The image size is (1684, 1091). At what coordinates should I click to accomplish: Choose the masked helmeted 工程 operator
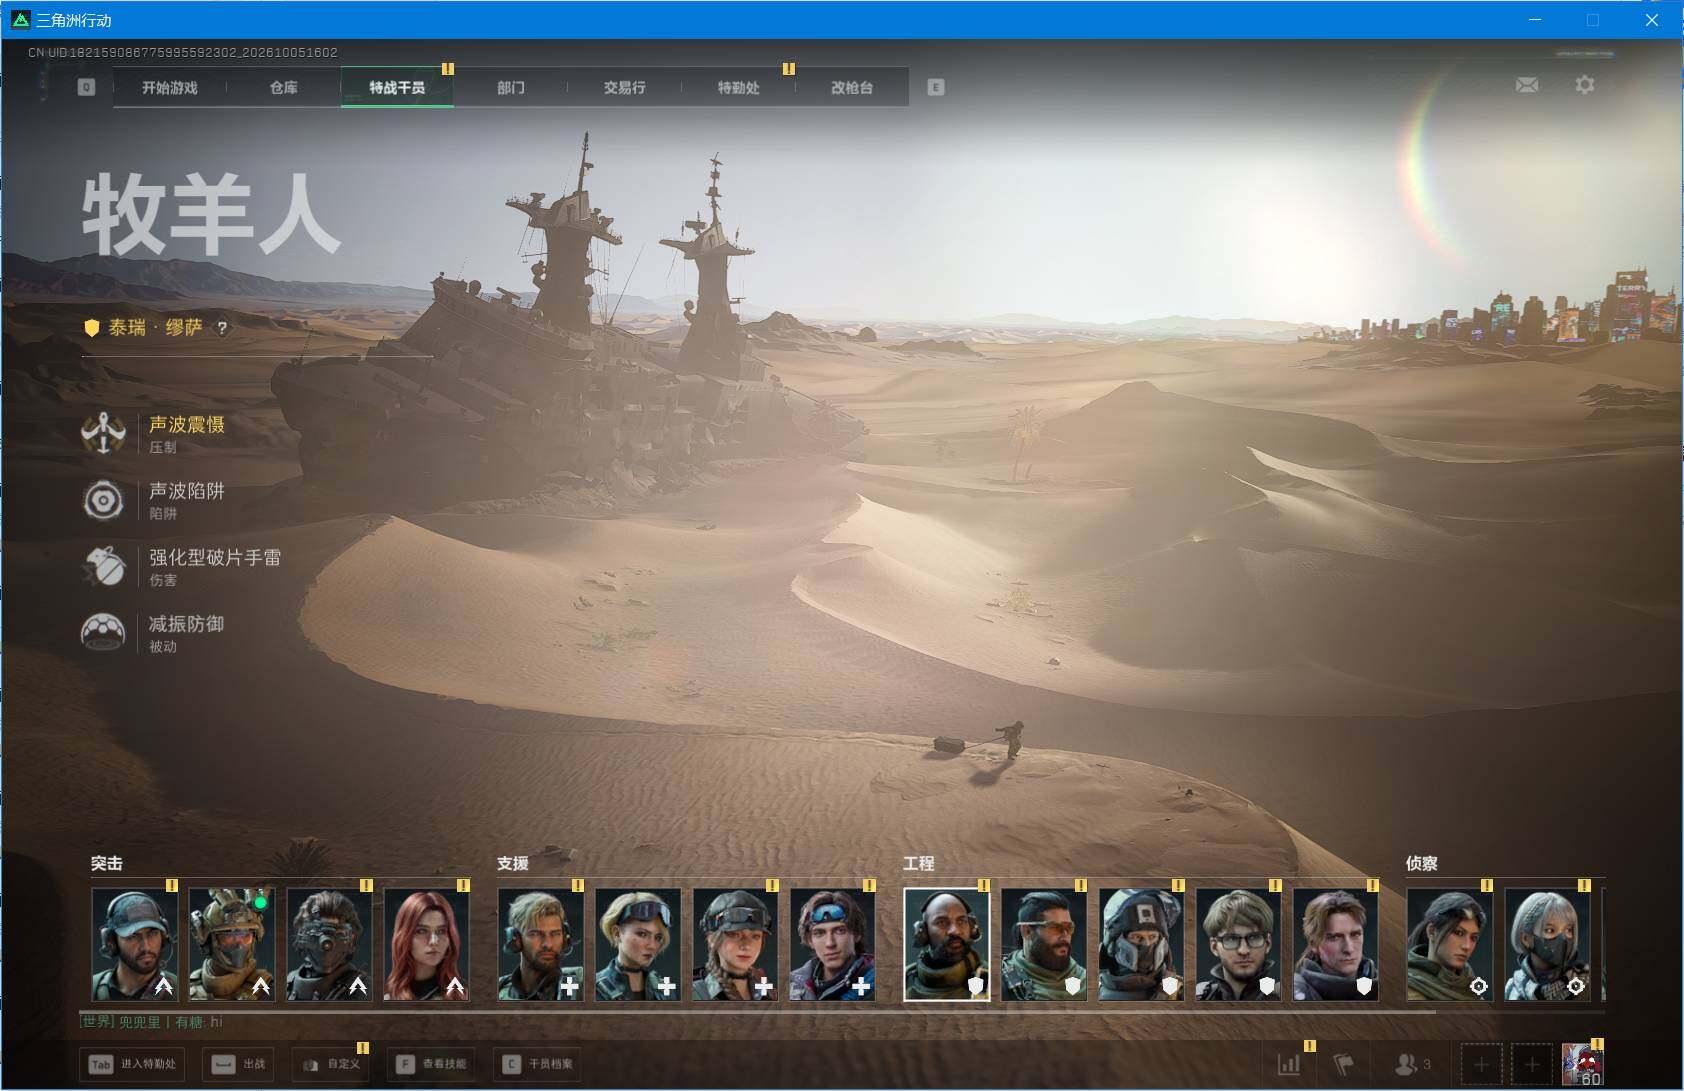(x=1141, y=944)
